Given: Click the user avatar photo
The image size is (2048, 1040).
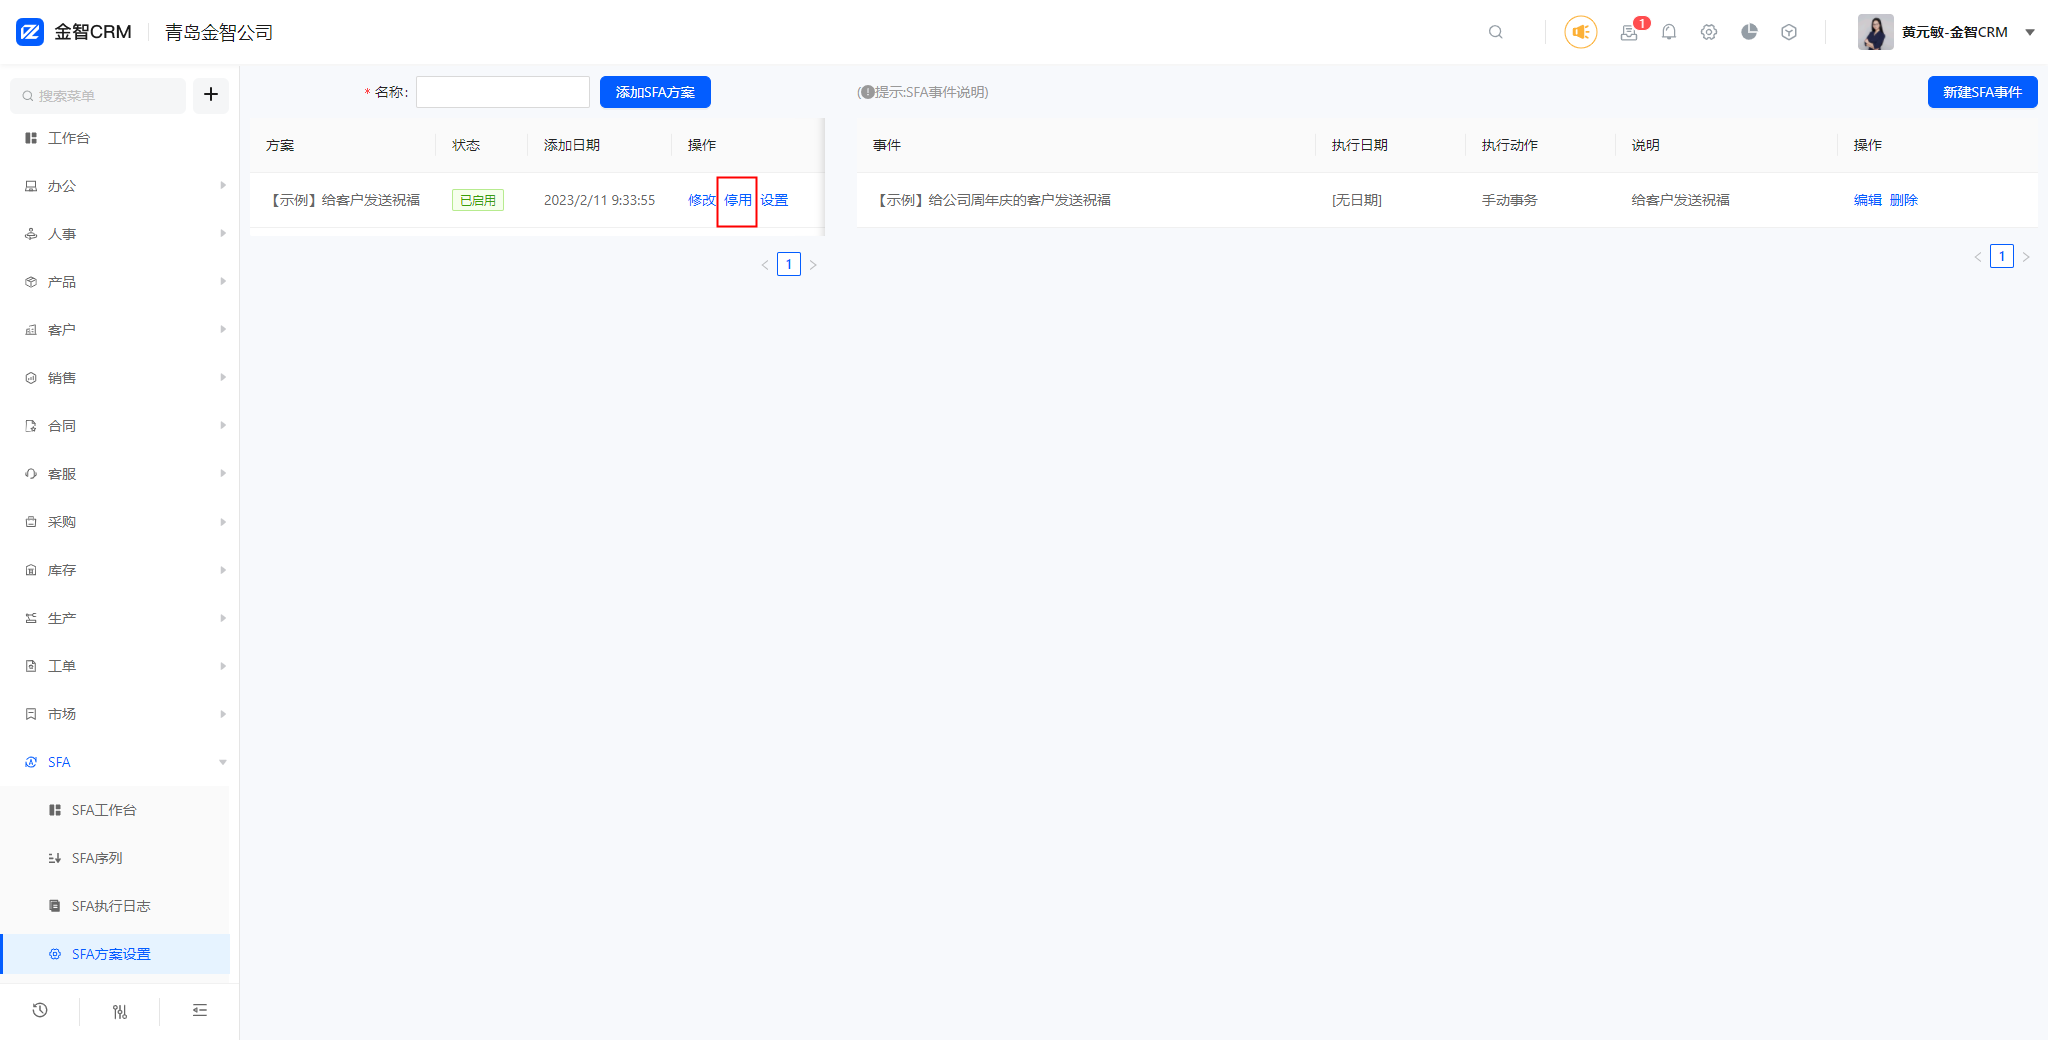Looking at the screenshot, I should (1875, 32).
